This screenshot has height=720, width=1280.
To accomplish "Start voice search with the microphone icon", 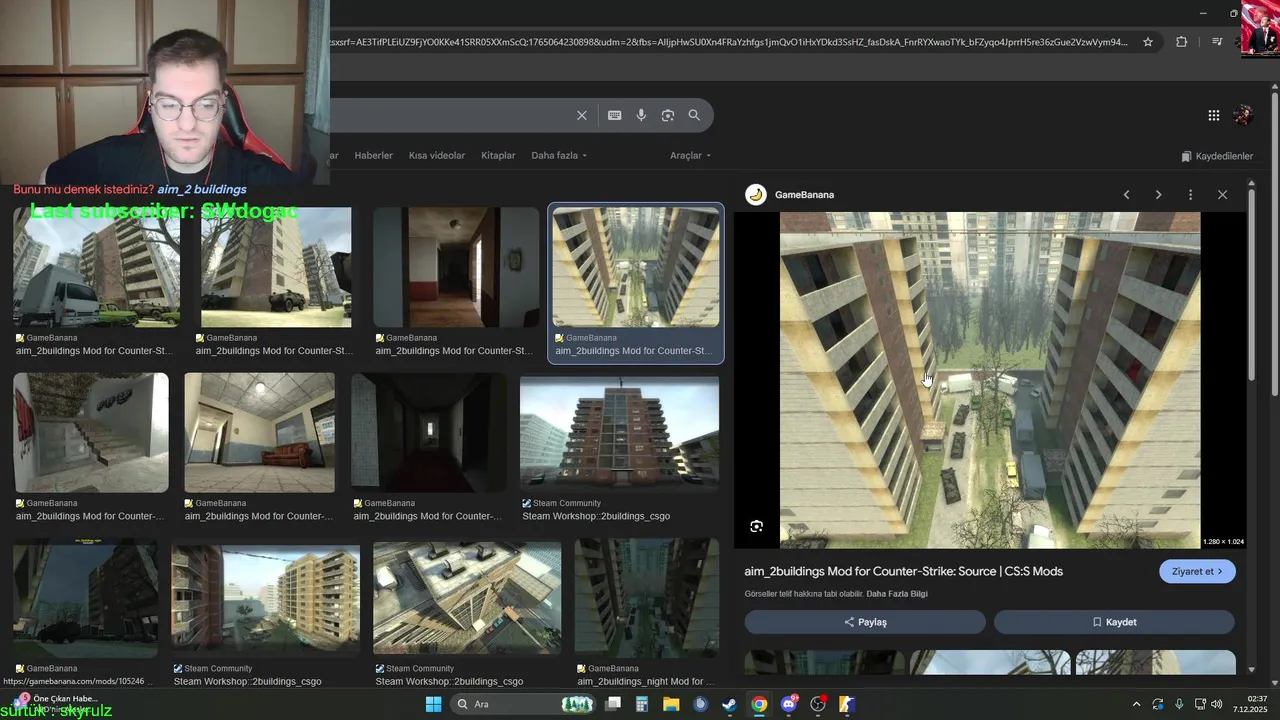I will pyautogui.click(x=641, y=115).
